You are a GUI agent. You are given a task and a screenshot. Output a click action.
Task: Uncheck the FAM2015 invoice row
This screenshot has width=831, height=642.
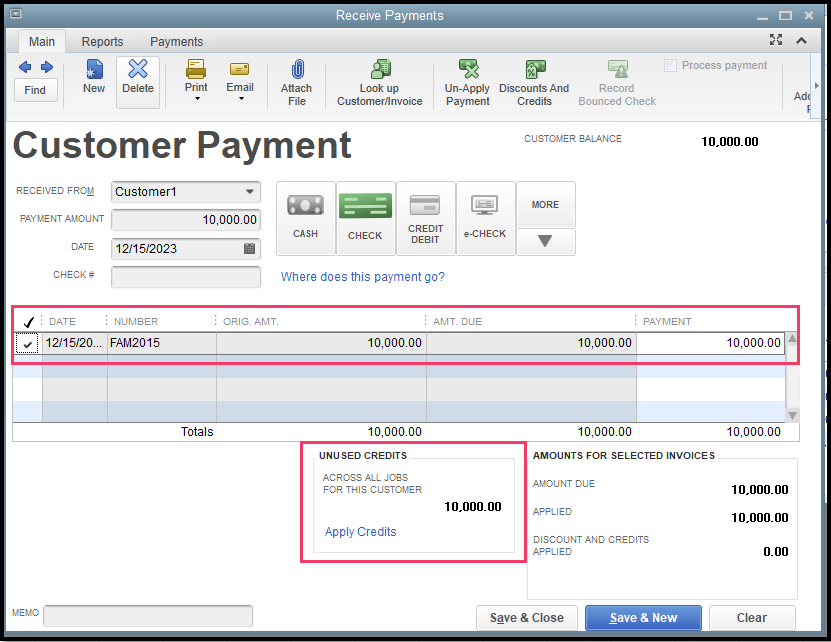(x=27, y=343)
